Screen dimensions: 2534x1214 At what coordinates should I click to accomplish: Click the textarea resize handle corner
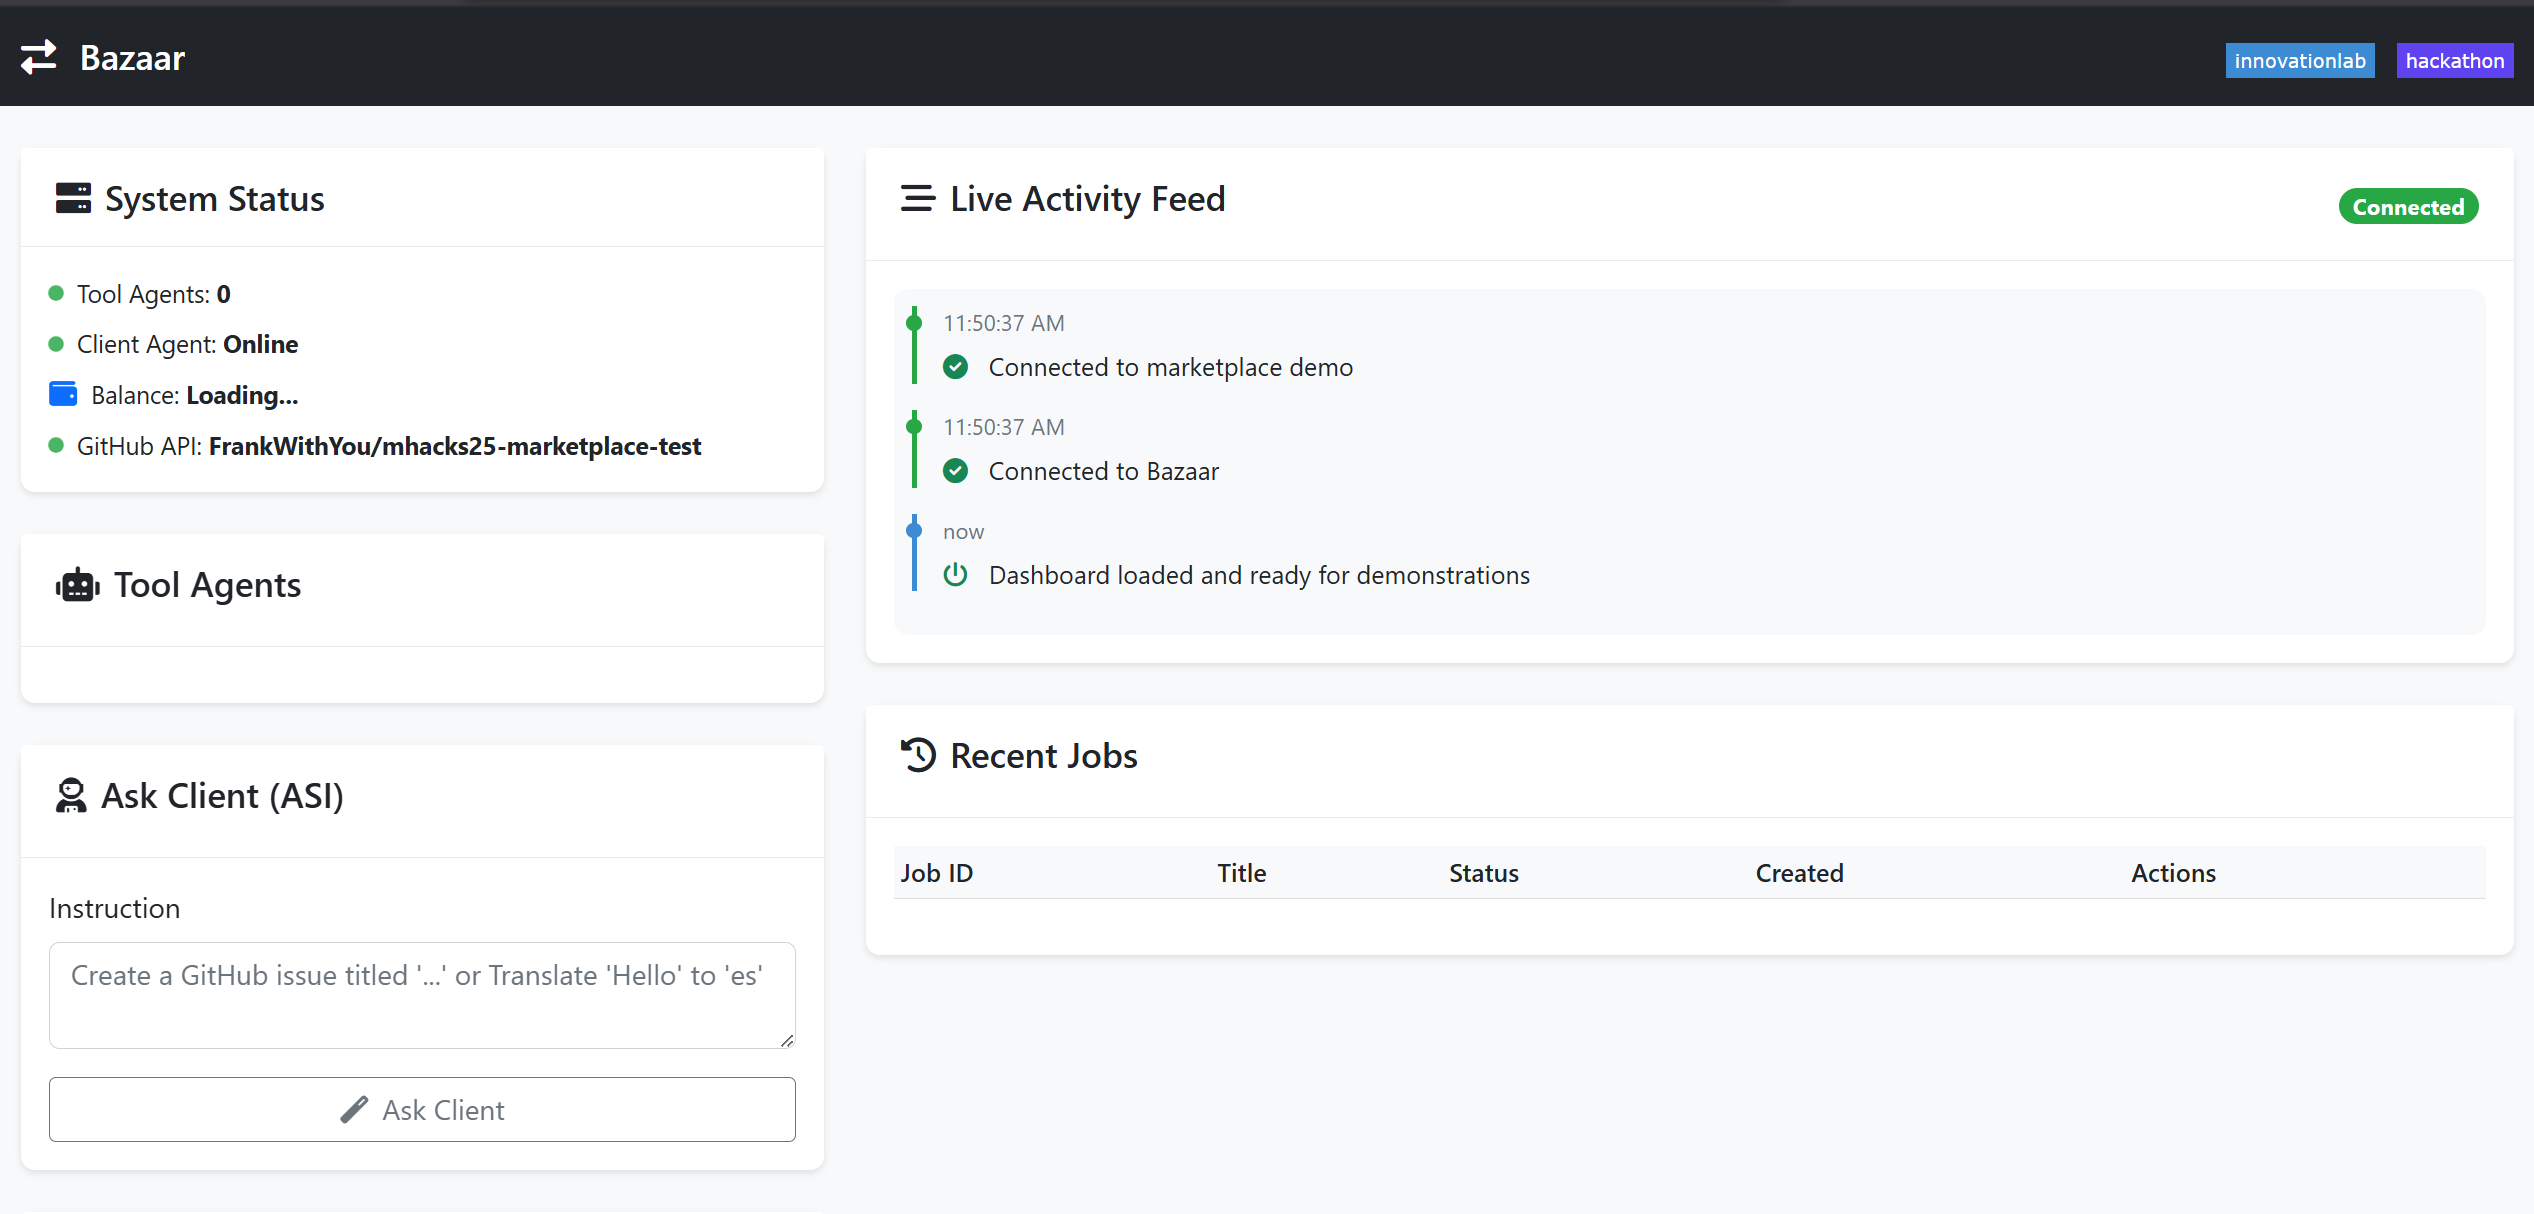[x=787, y=1041]
